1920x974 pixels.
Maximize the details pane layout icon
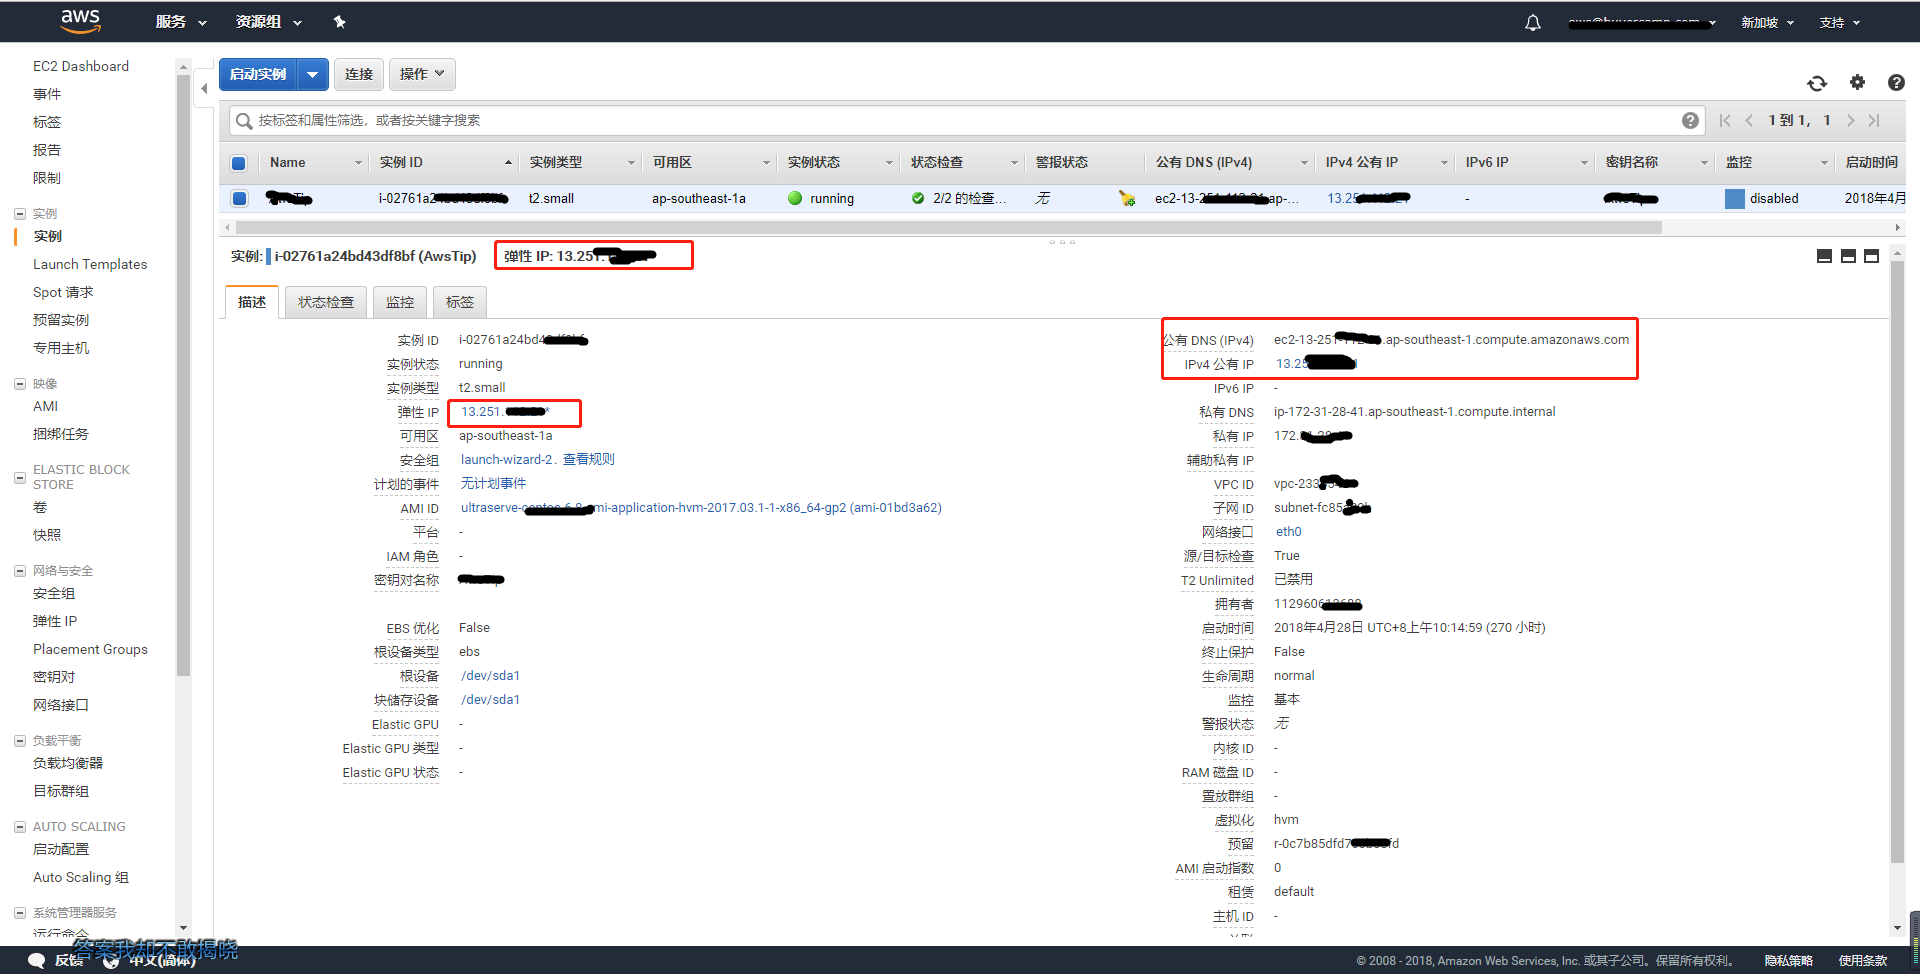[1871, 256]
